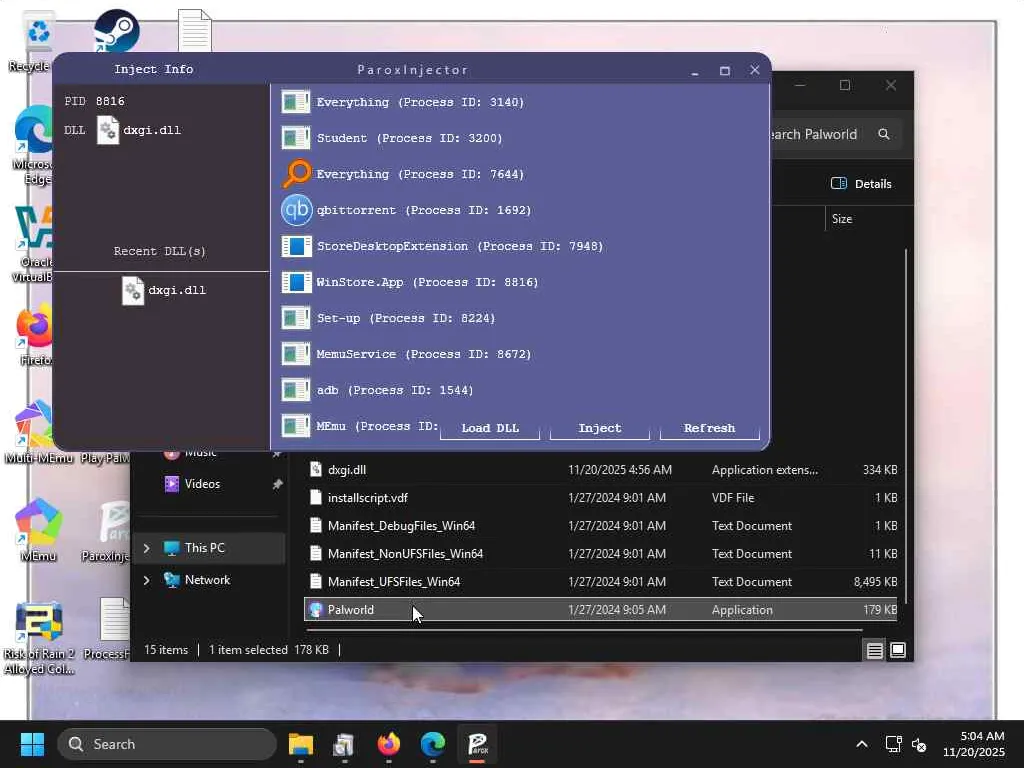Select the 'adb (Process ID: 1544)' row text
The height and width of the screenshot is (768, 1024).
pos(395,390)
